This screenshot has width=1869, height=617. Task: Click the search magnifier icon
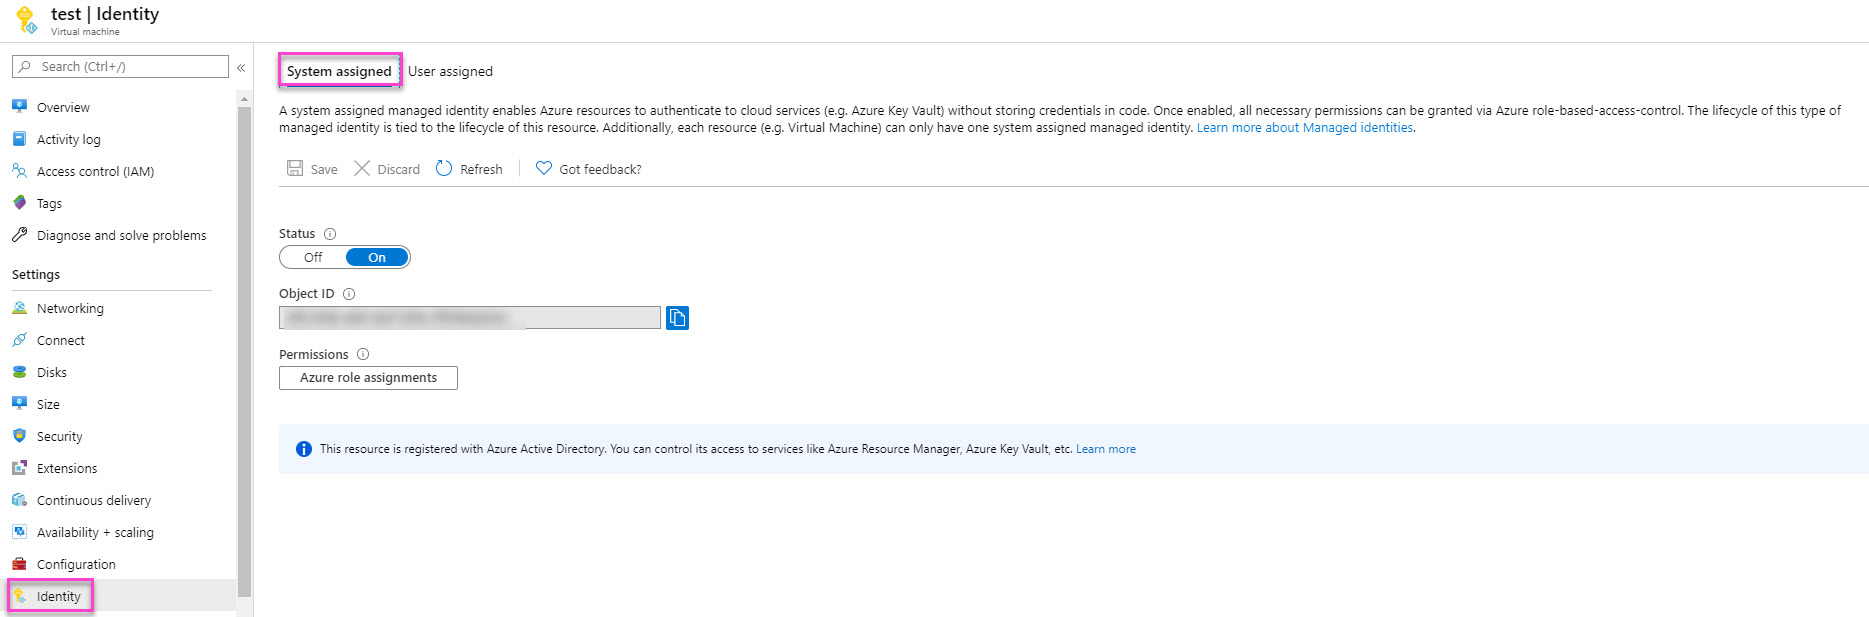point(25,67)
